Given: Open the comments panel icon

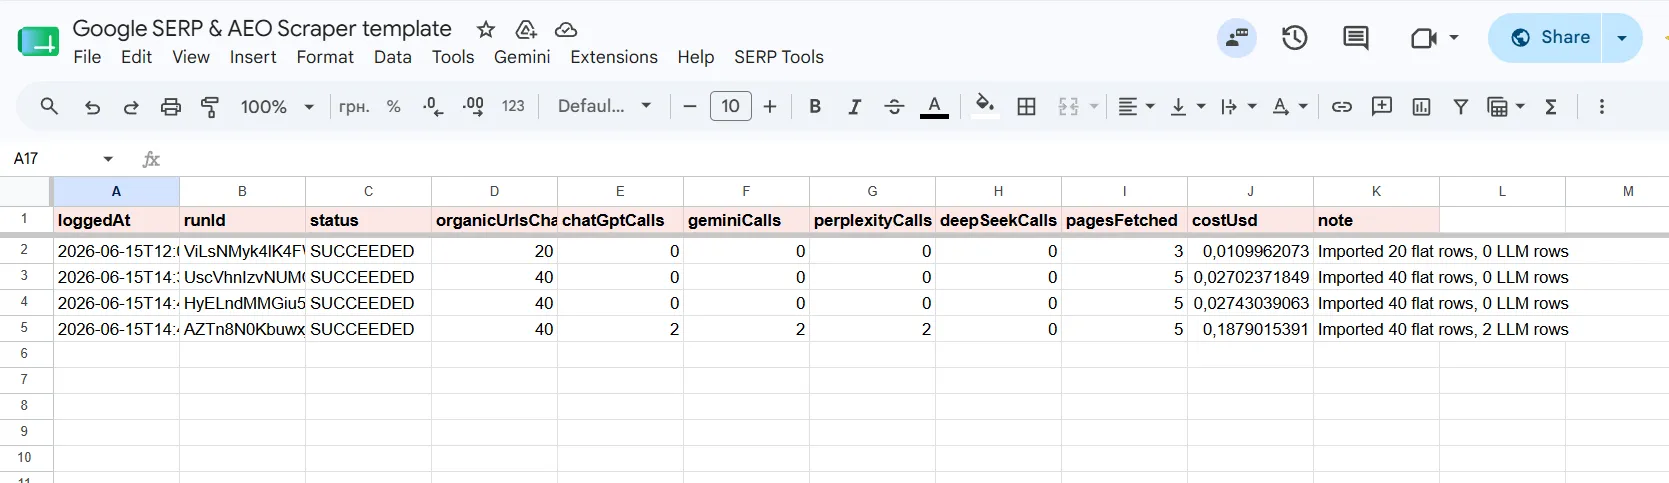Looking at the screenshot, I should 1356,38.
